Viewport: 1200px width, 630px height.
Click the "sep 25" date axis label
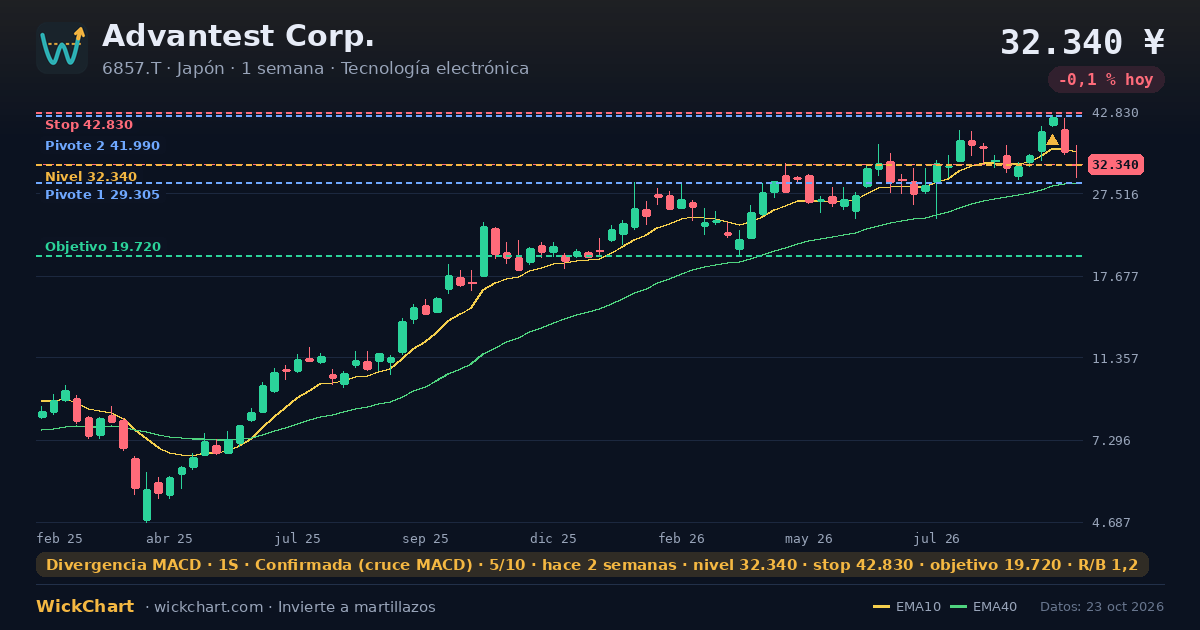pyautogui.click(x=426, y=538)
